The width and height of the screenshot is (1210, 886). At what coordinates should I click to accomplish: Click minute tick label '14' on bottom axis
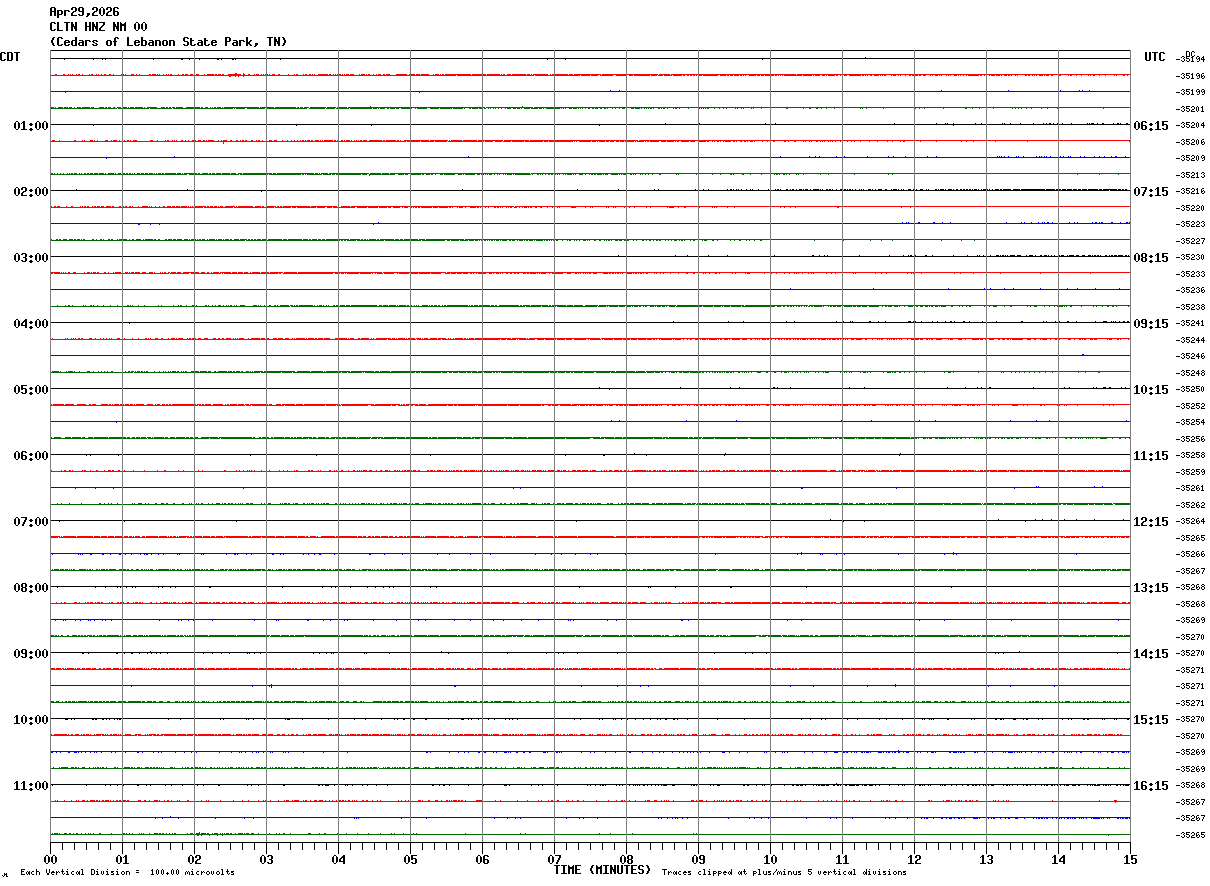click(1058, 860)
